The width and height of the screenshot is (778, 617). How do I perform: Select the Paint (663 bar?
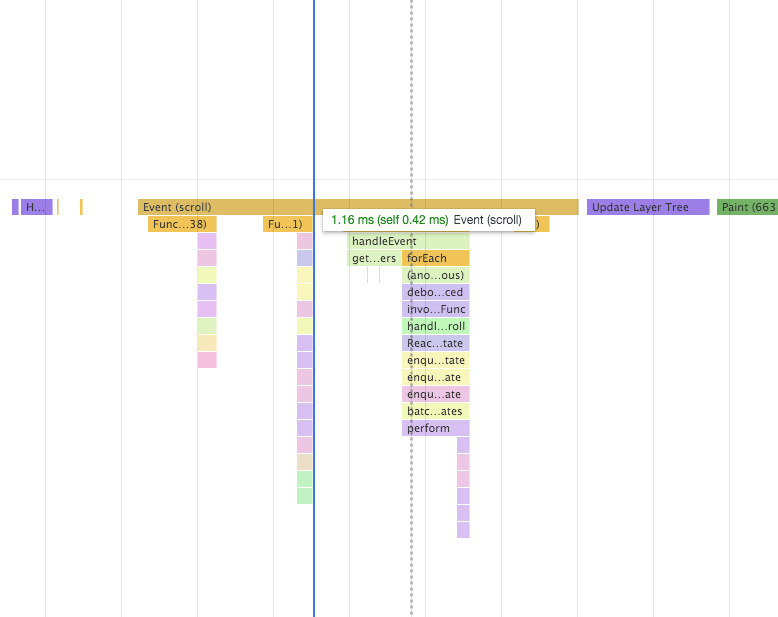(747, 207)
